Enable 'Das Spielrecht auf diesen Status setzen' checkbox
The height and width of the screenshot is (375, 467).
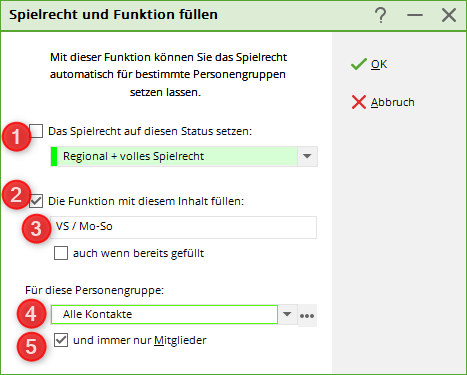pyautogui.click(x=36, y=131)
